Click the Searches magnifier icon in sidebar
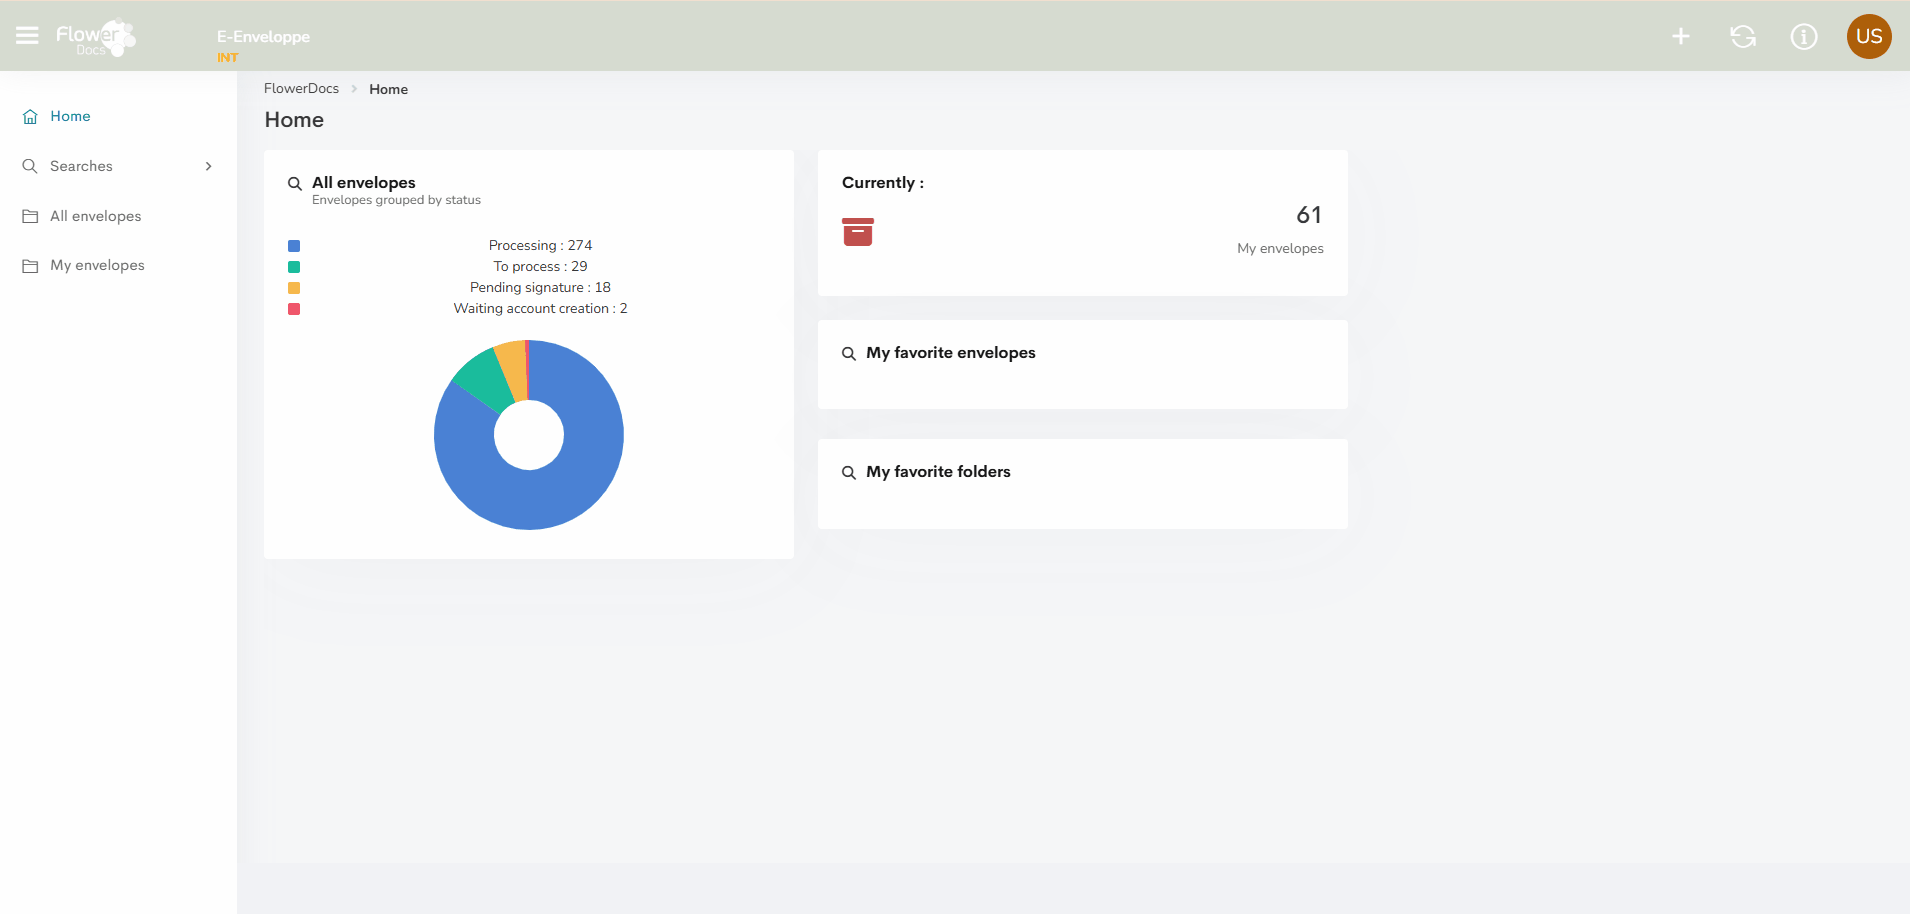The width and height of the screenshot is (1910, 914). (x=30, y=166)
